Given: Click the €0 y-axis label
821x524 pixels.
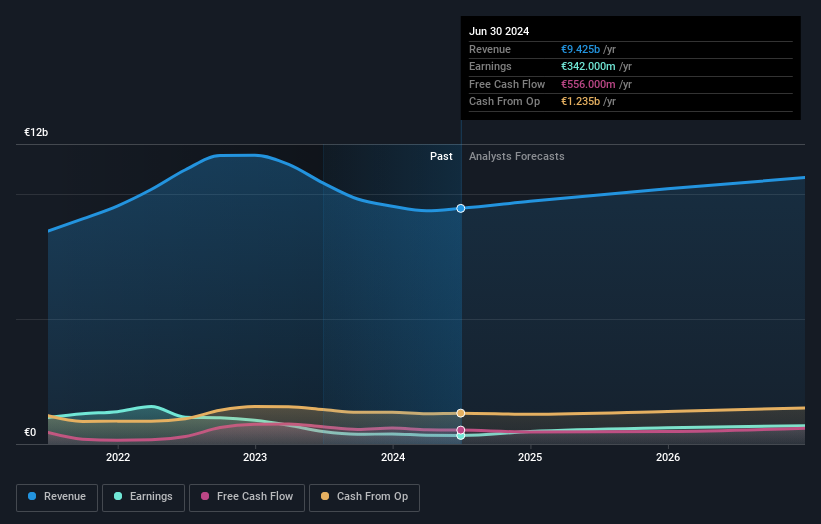Looking at the screenshot, I should pos(30,432).
